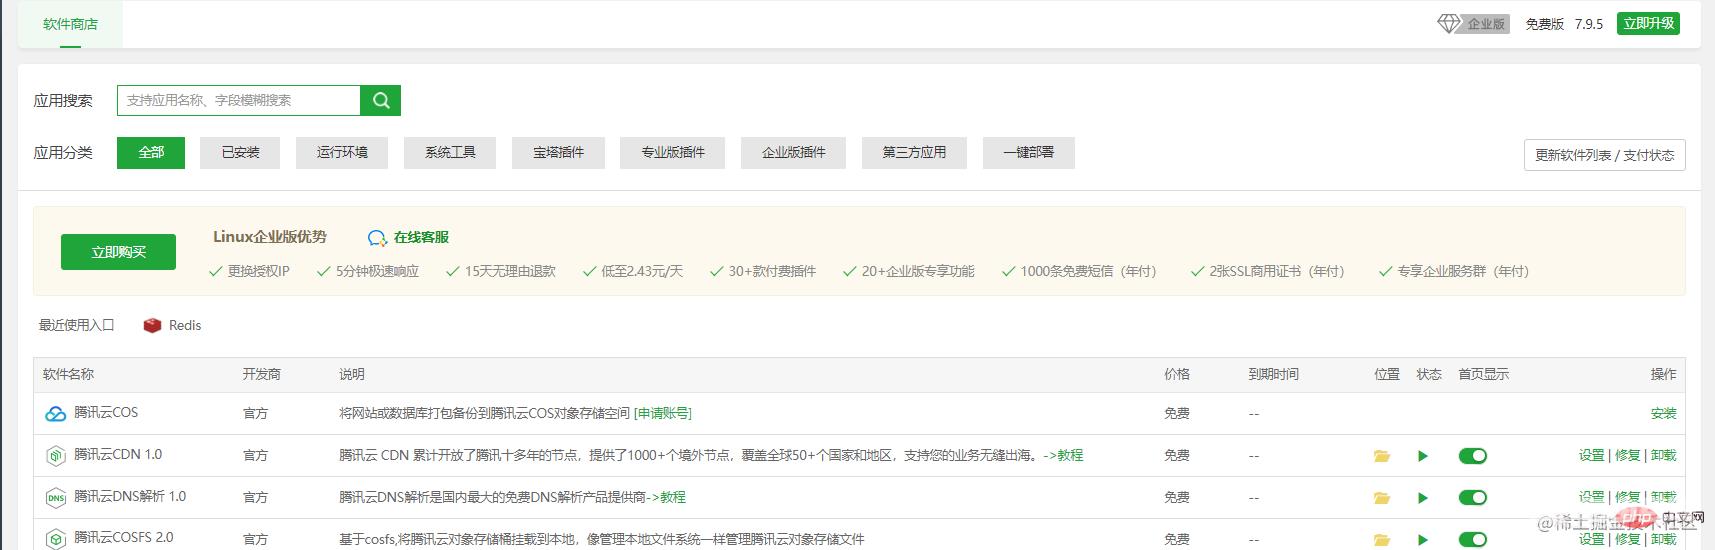Toggle homepage display for 腾讯云COSFS 2.0
1715x550 pixels.
pyautogui.click(x=1472, y=539)
